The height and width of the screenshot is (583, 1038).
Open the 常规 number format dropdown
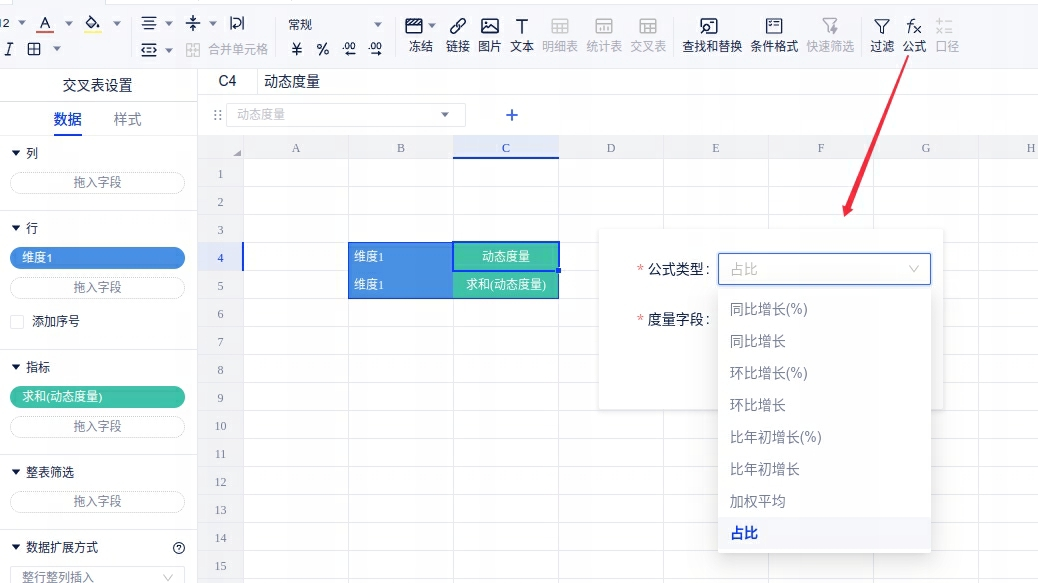pyautogui.click(x=335, y=25)
